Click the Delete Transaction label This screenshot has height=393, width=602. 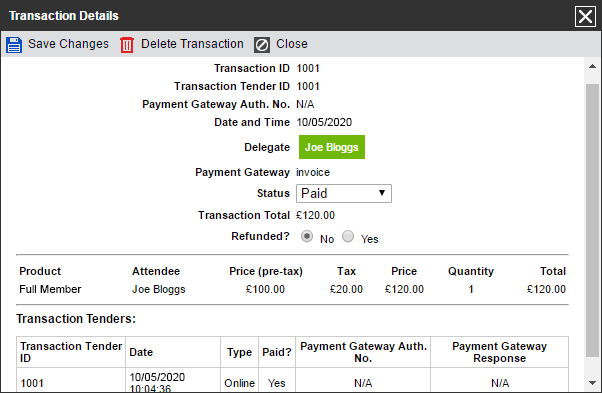click(x=192, y=44)
